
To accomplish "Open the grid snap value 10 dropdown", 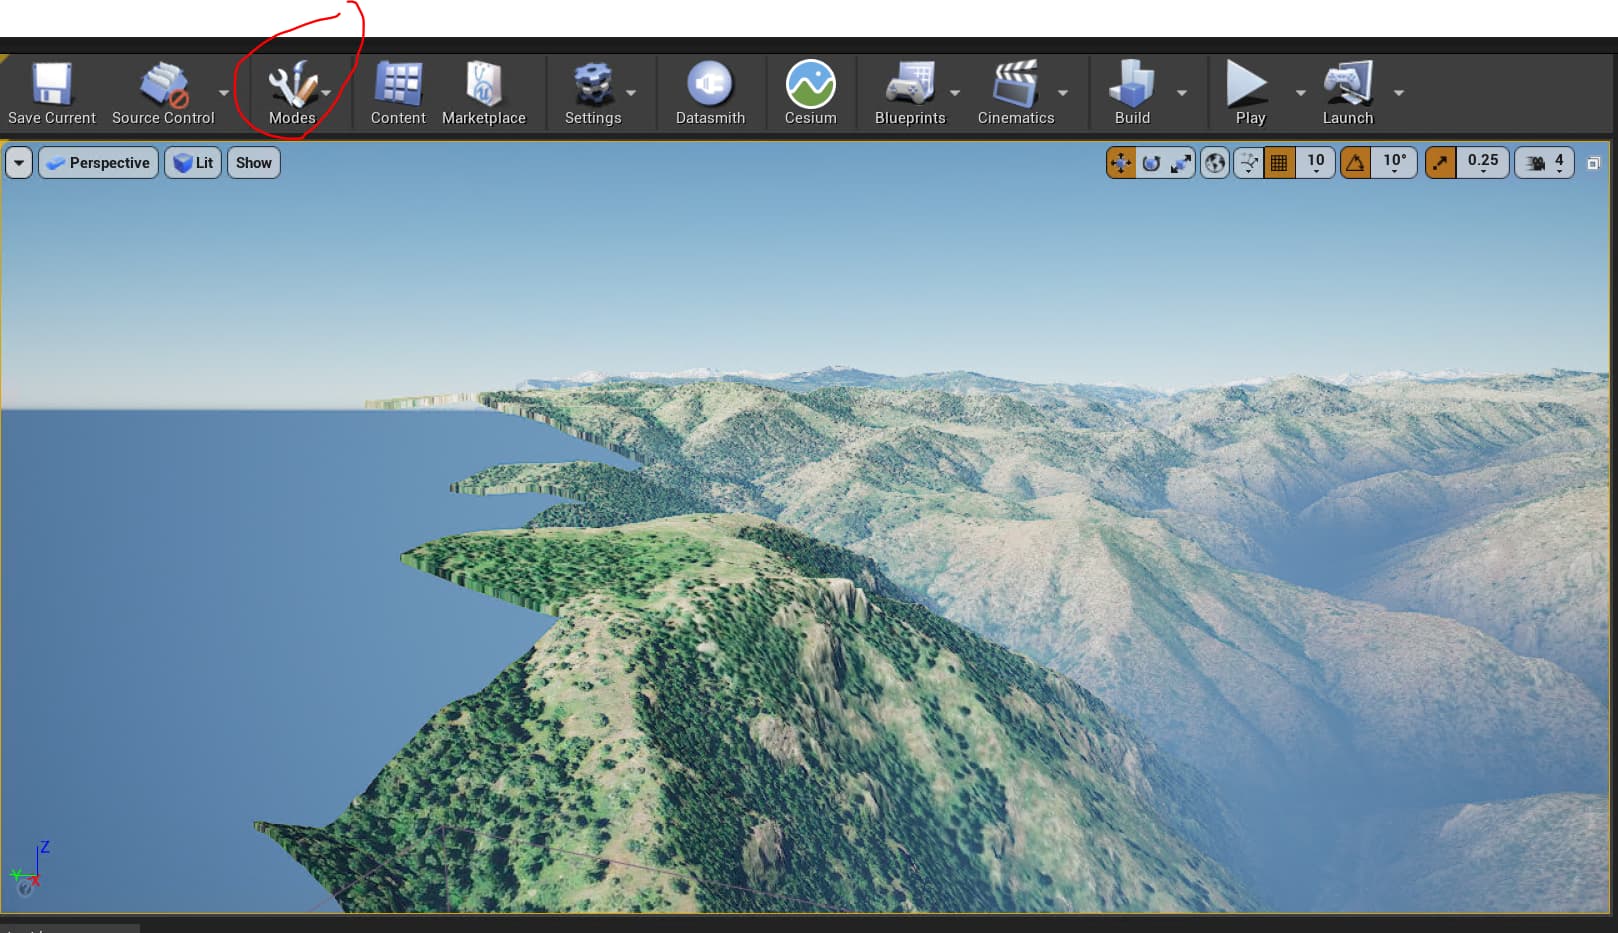I will pyautogui.click(x=1315, y=163).
